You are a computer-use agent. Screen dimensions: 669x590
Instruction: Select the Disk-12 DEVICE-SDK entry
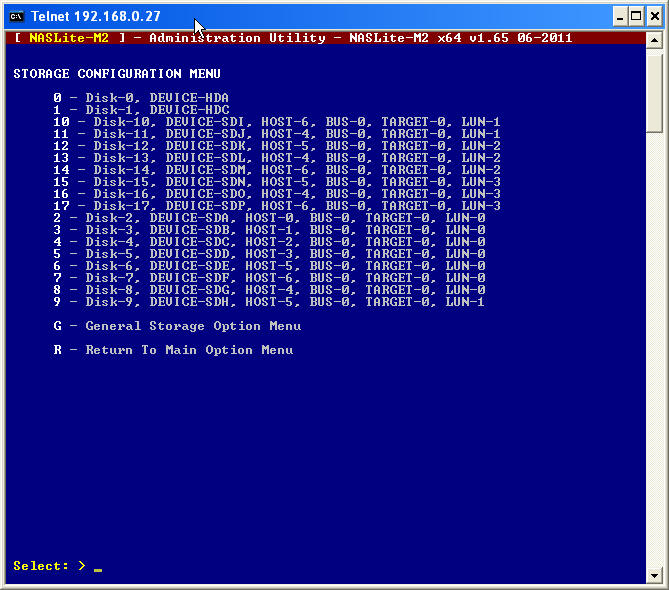click(276, 145)
